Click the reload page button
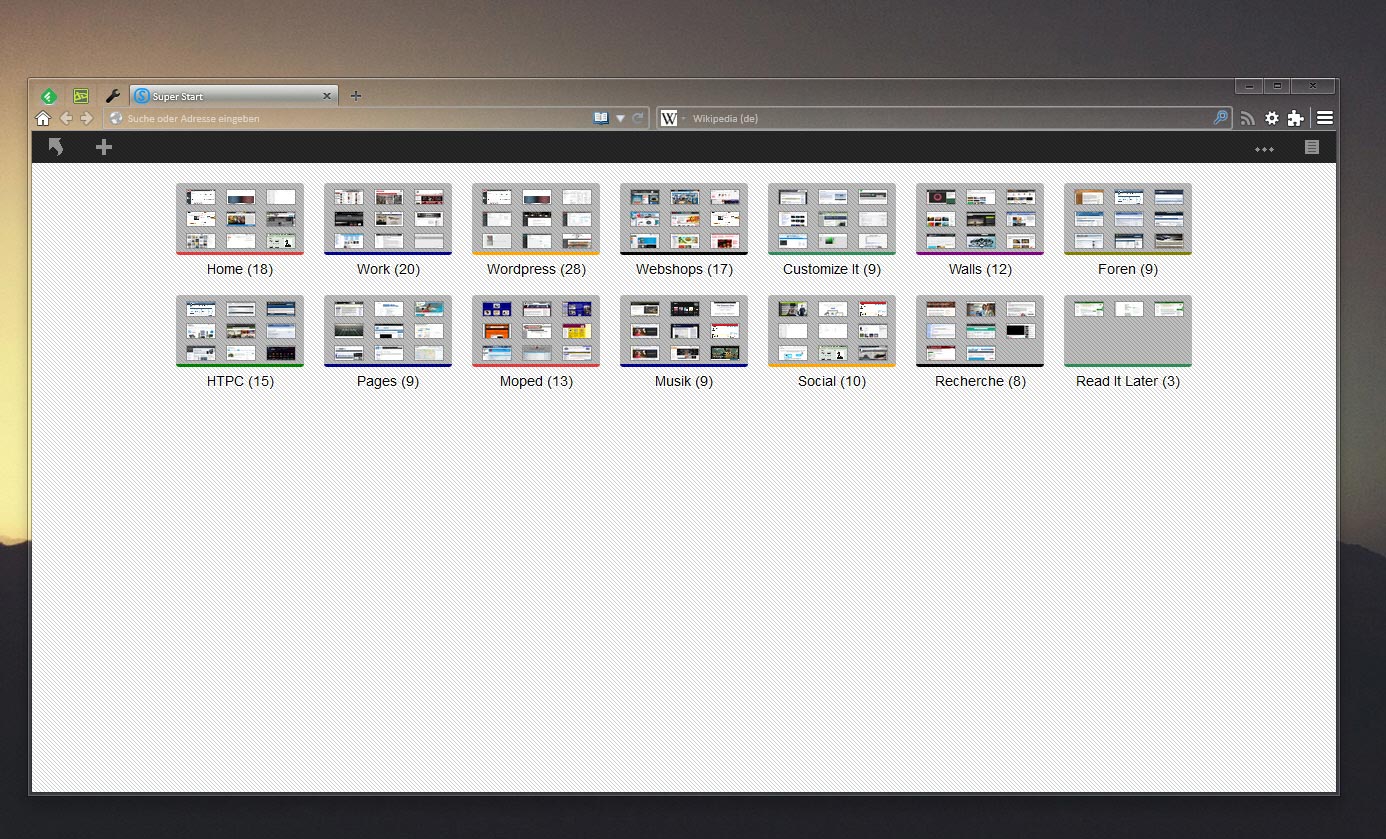The height and width of the screenshot is (839, 1386). coord(638,118)
